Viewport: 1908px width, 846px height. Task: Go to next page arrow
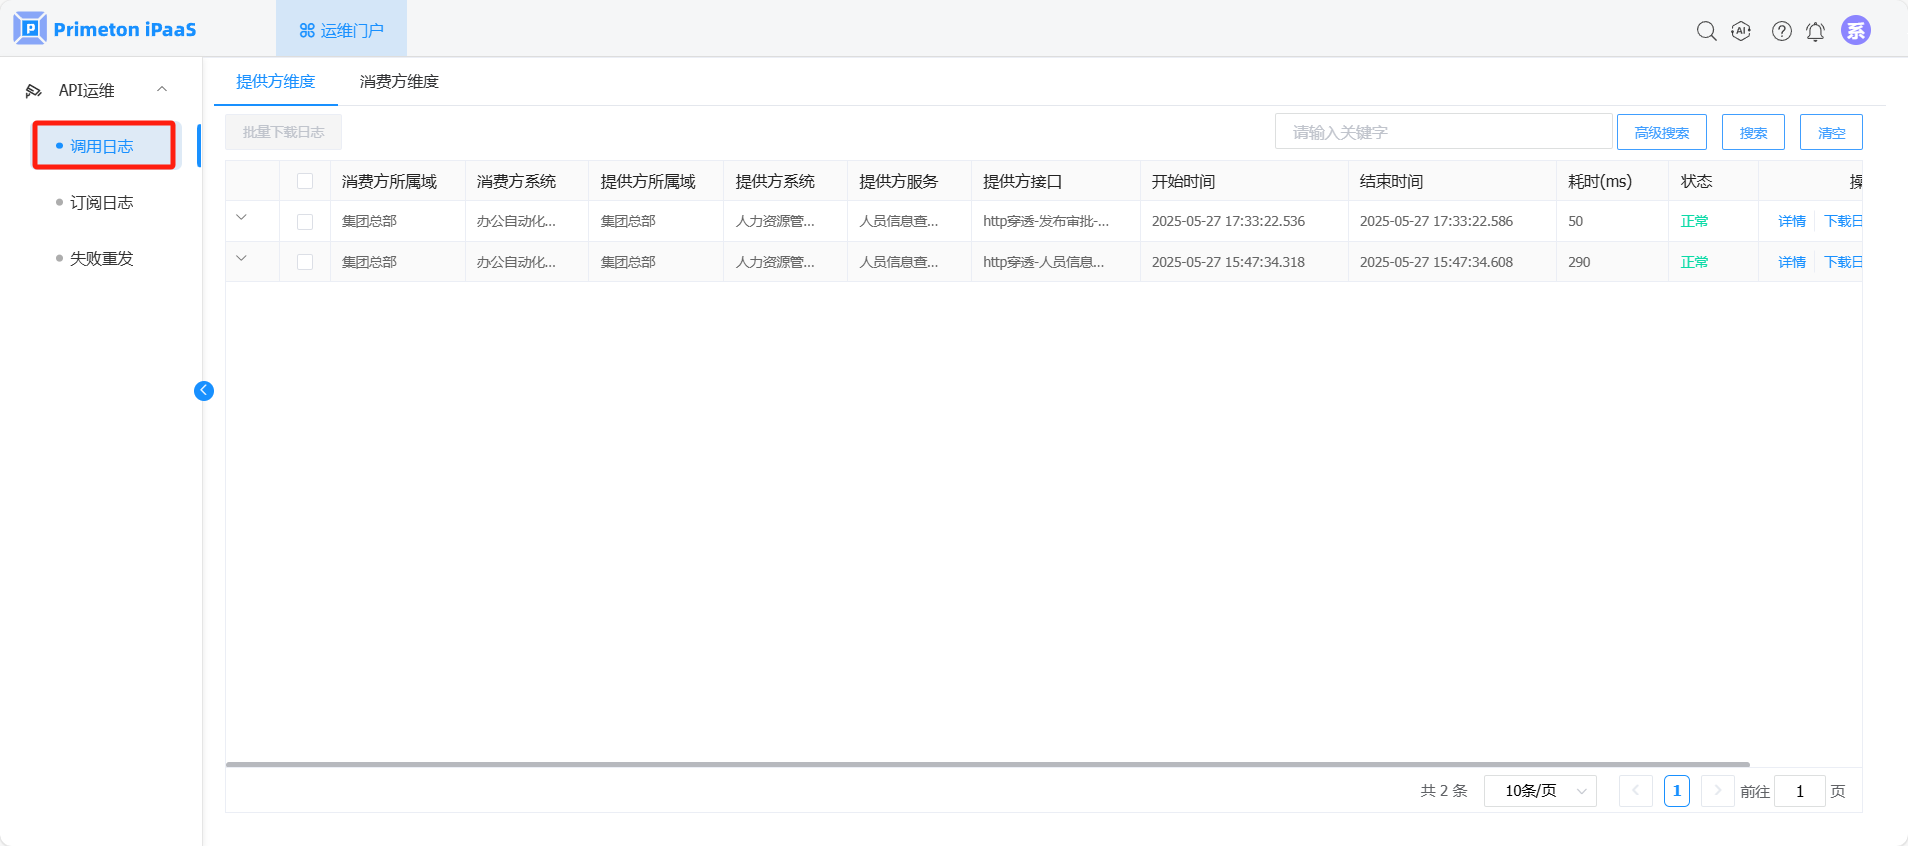pyautogui.click(x=1717, y=791)
